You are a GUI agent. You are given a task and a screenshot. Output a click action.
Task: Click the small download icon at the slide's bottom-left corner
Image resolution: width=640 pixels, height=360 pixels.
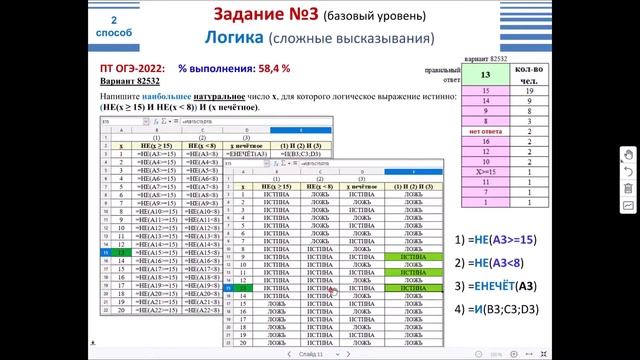[x=93, y=343]
